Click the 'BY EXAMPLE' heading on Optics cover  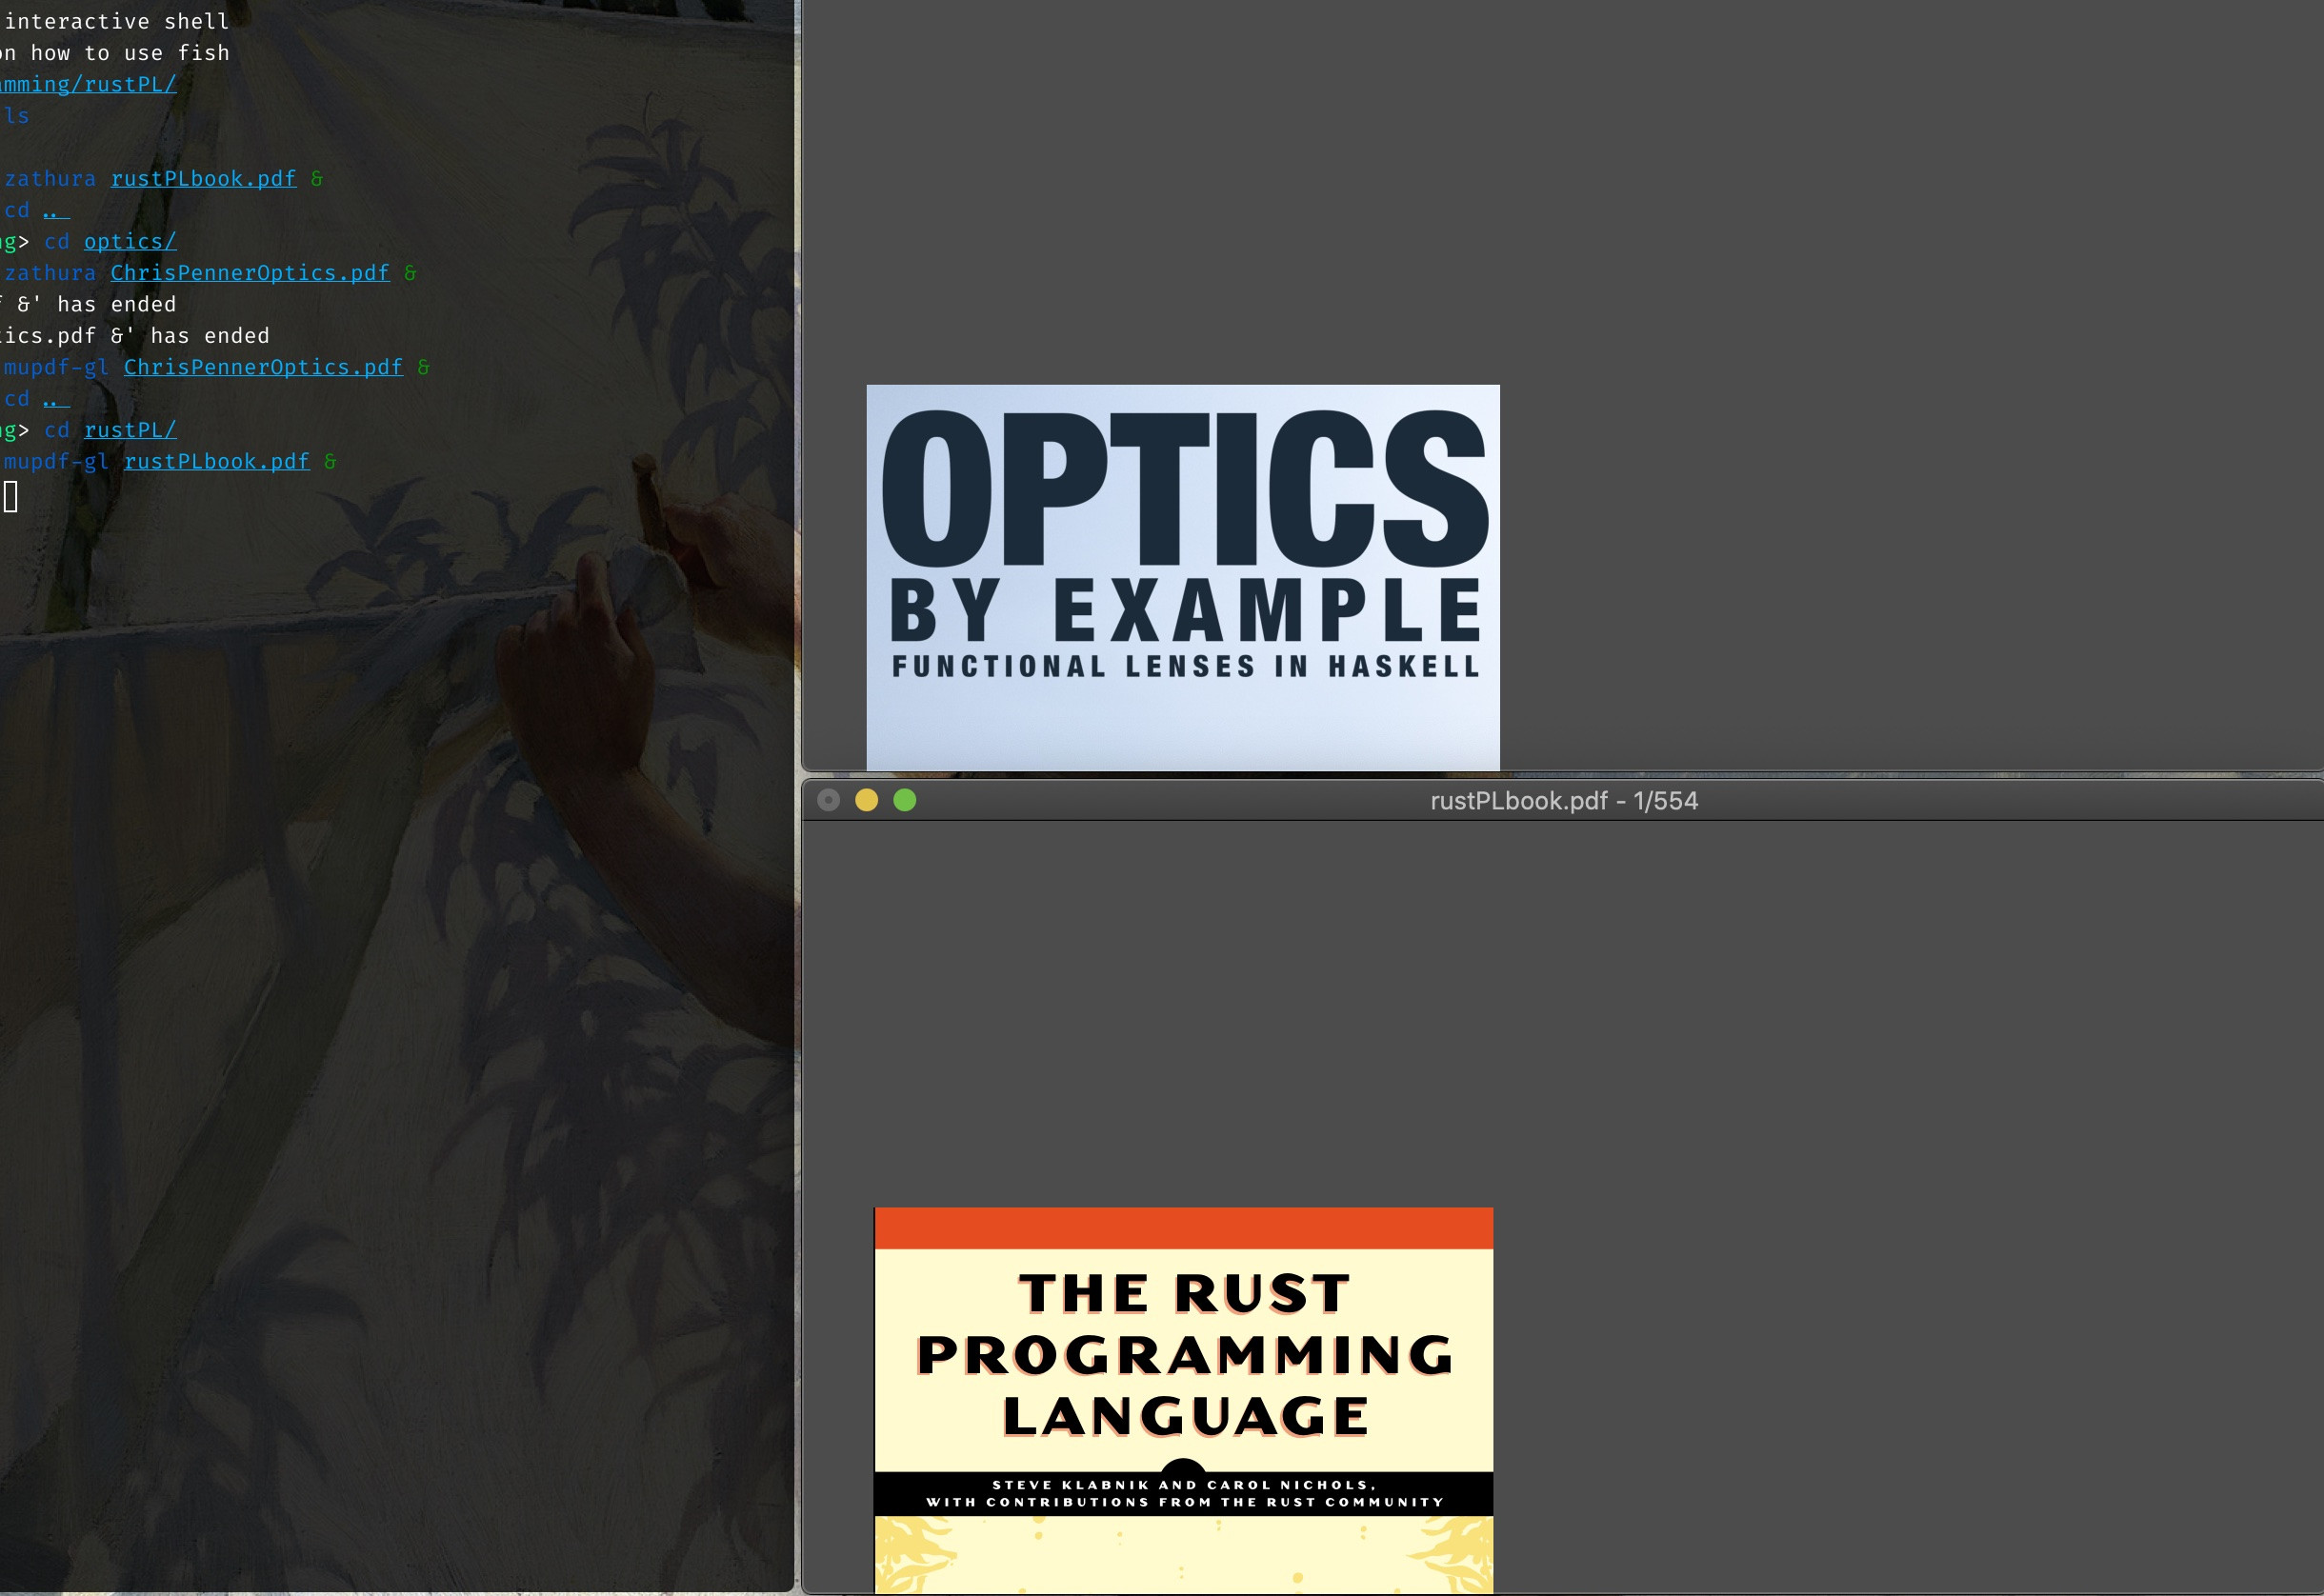1185,609
